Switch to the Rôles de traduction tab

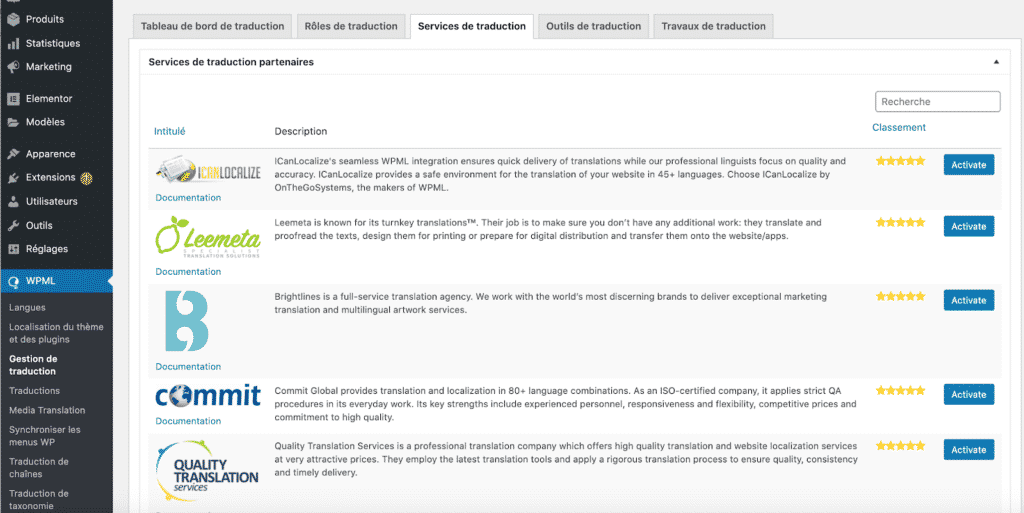click(x=351, y=26)
